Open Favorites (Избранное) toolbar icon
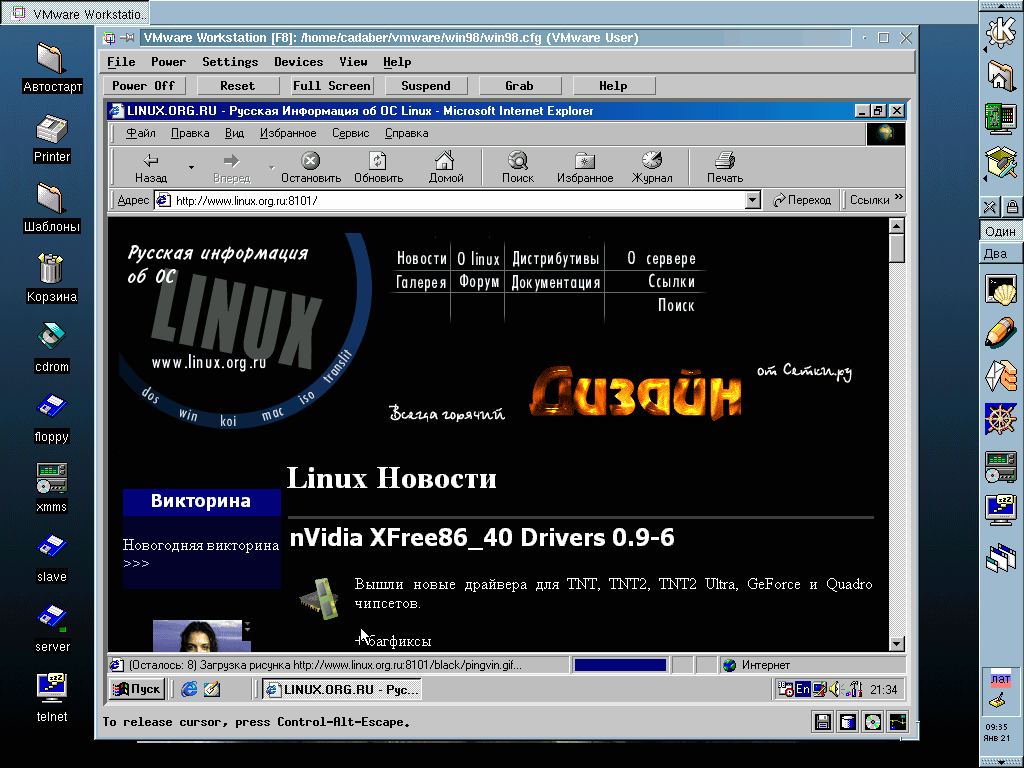 (585, 161)
